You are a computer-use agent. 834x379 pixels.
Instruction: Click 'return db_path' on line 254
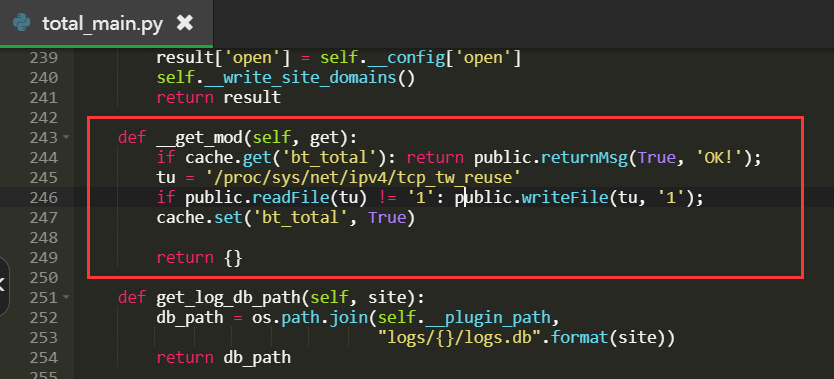tap(224, 357)
